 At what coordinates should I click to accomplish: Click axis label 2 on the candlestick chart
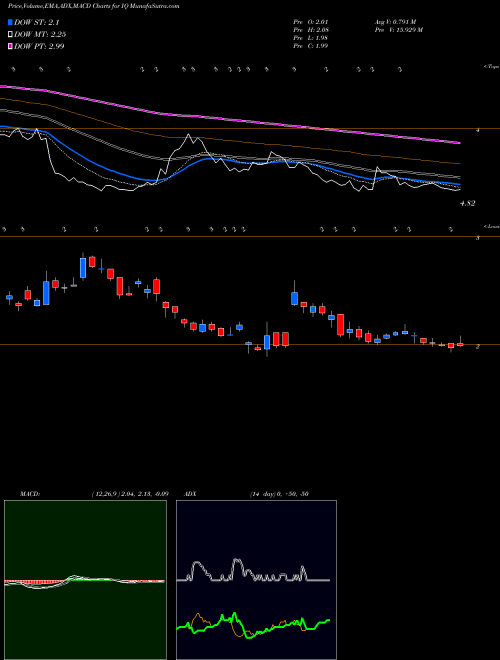pos(478,347)
